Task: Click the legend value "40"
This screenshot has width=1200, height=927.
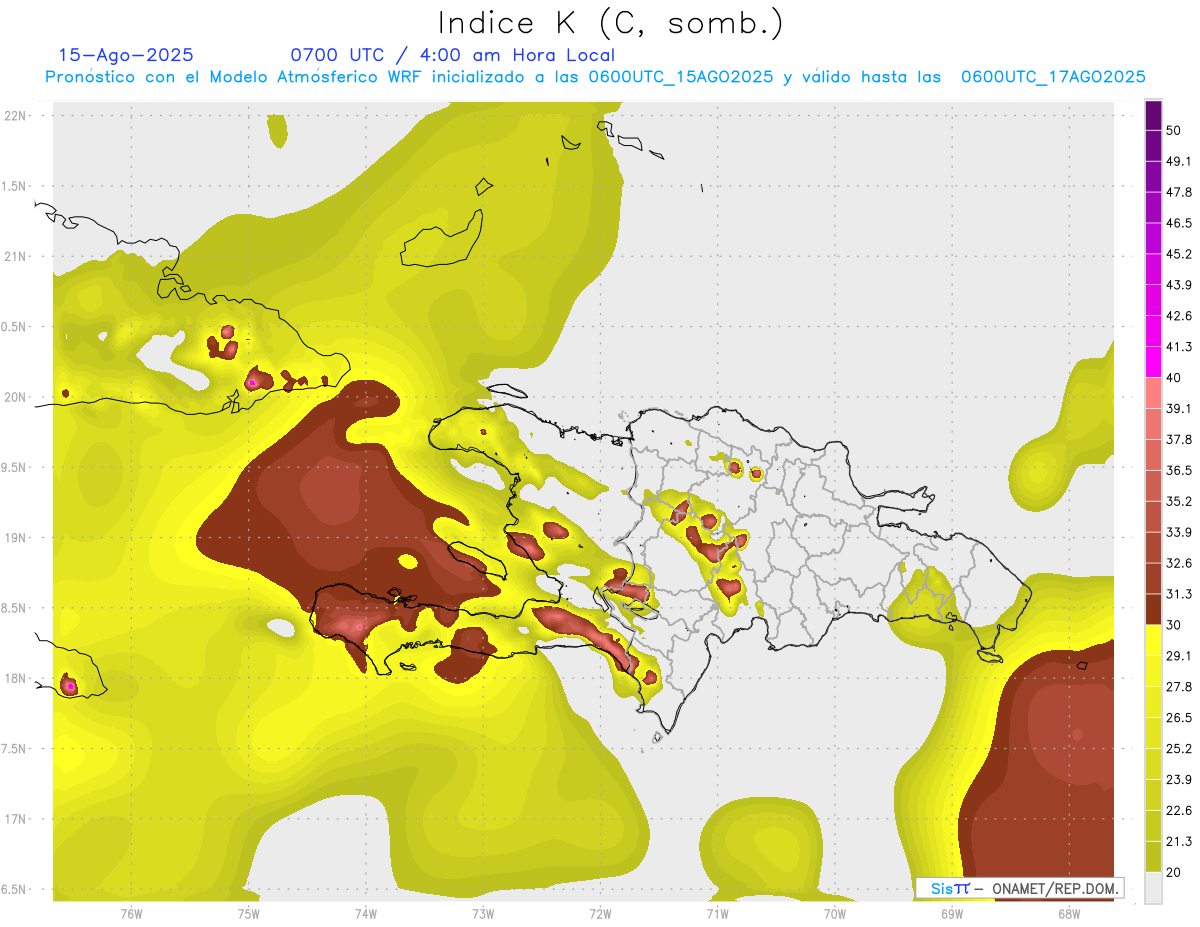Action: 1173,378
